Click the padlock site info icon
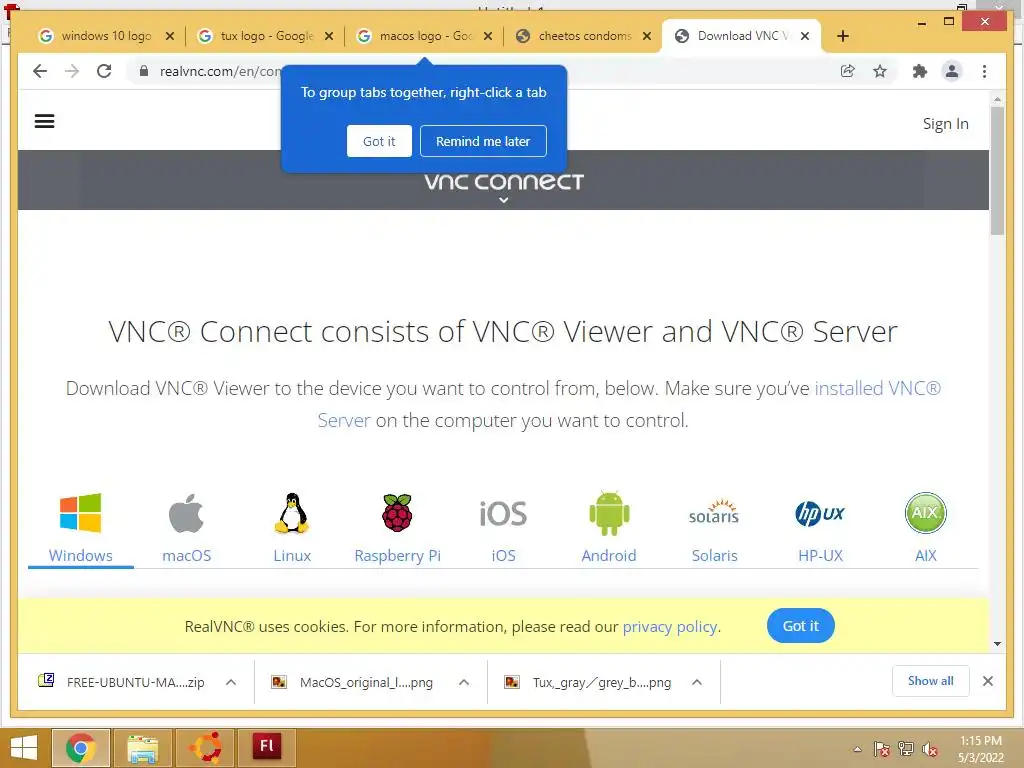The width and height of the screenshot is (1024, 768). click(144, 71)
